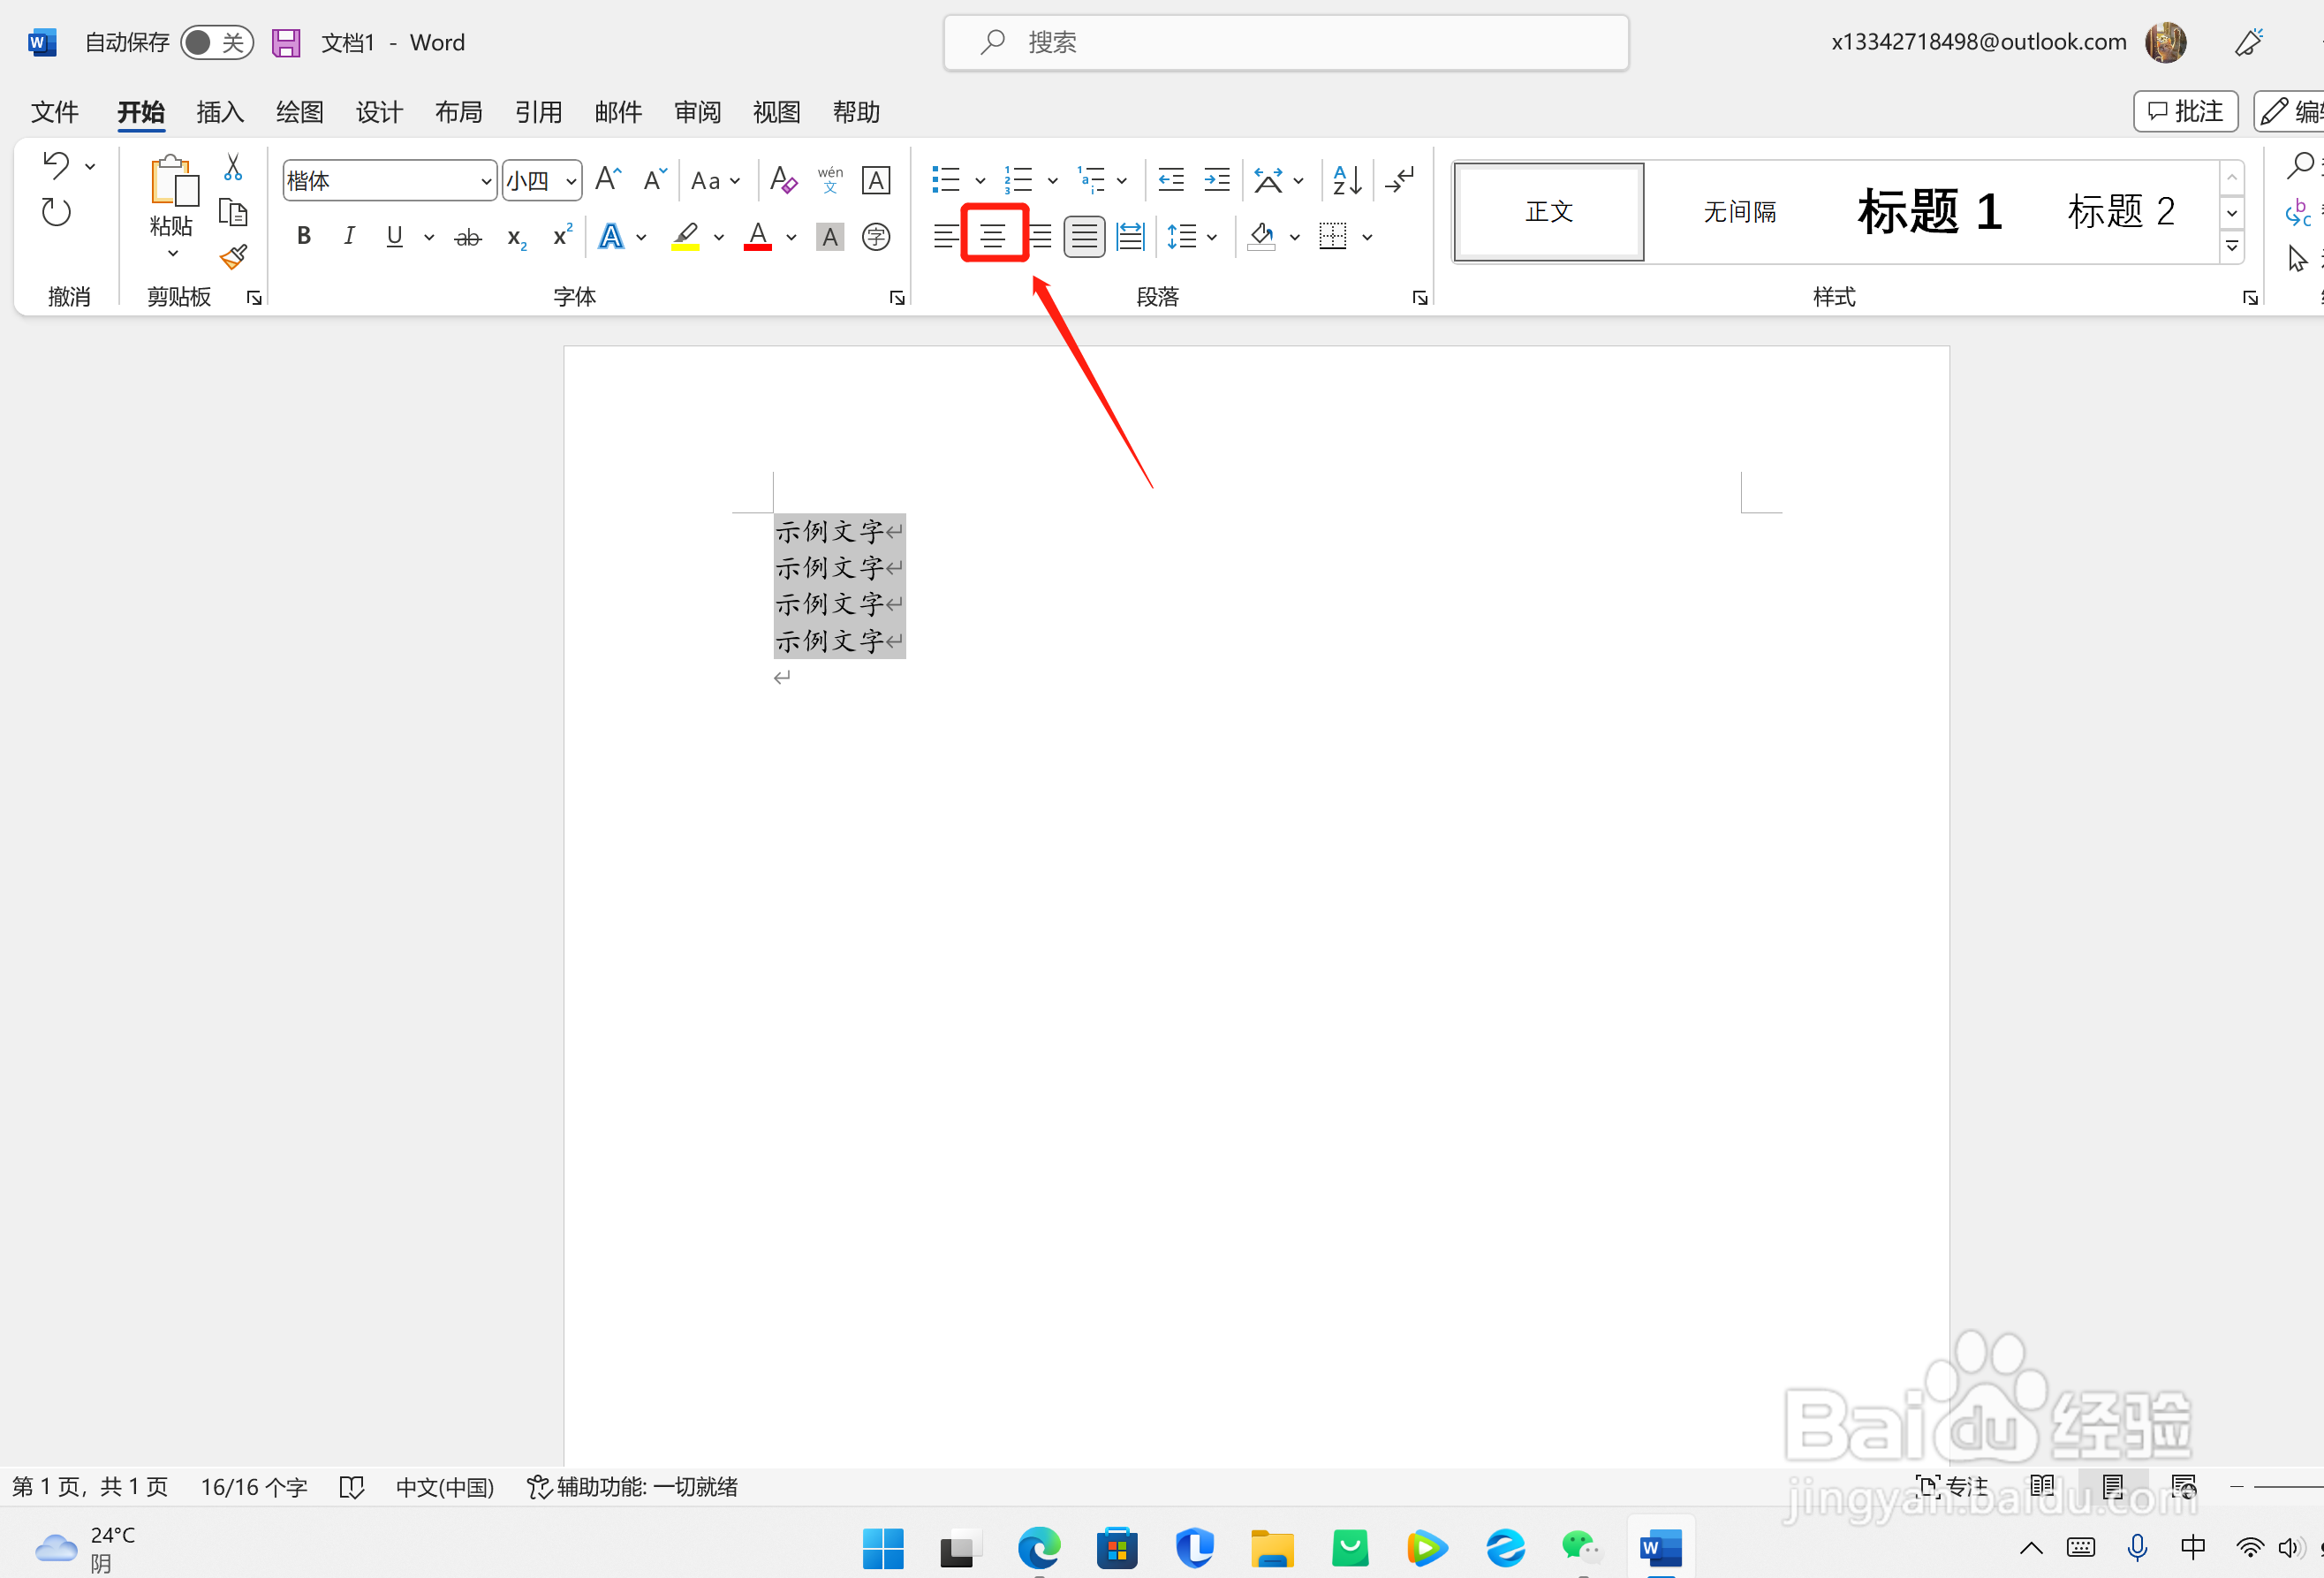Select the Format Painter brush
Viewport: 2324px width, 1578px height.
(233, 258)
